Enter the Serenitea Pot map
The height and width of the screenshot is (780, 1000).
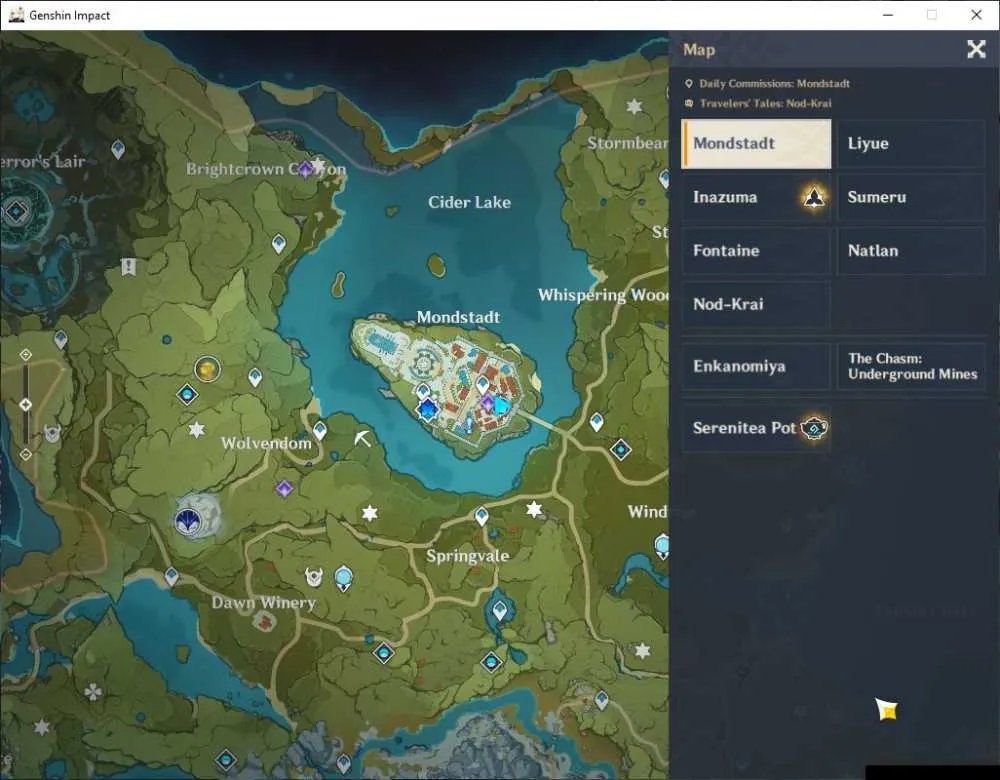pos(756,427)
